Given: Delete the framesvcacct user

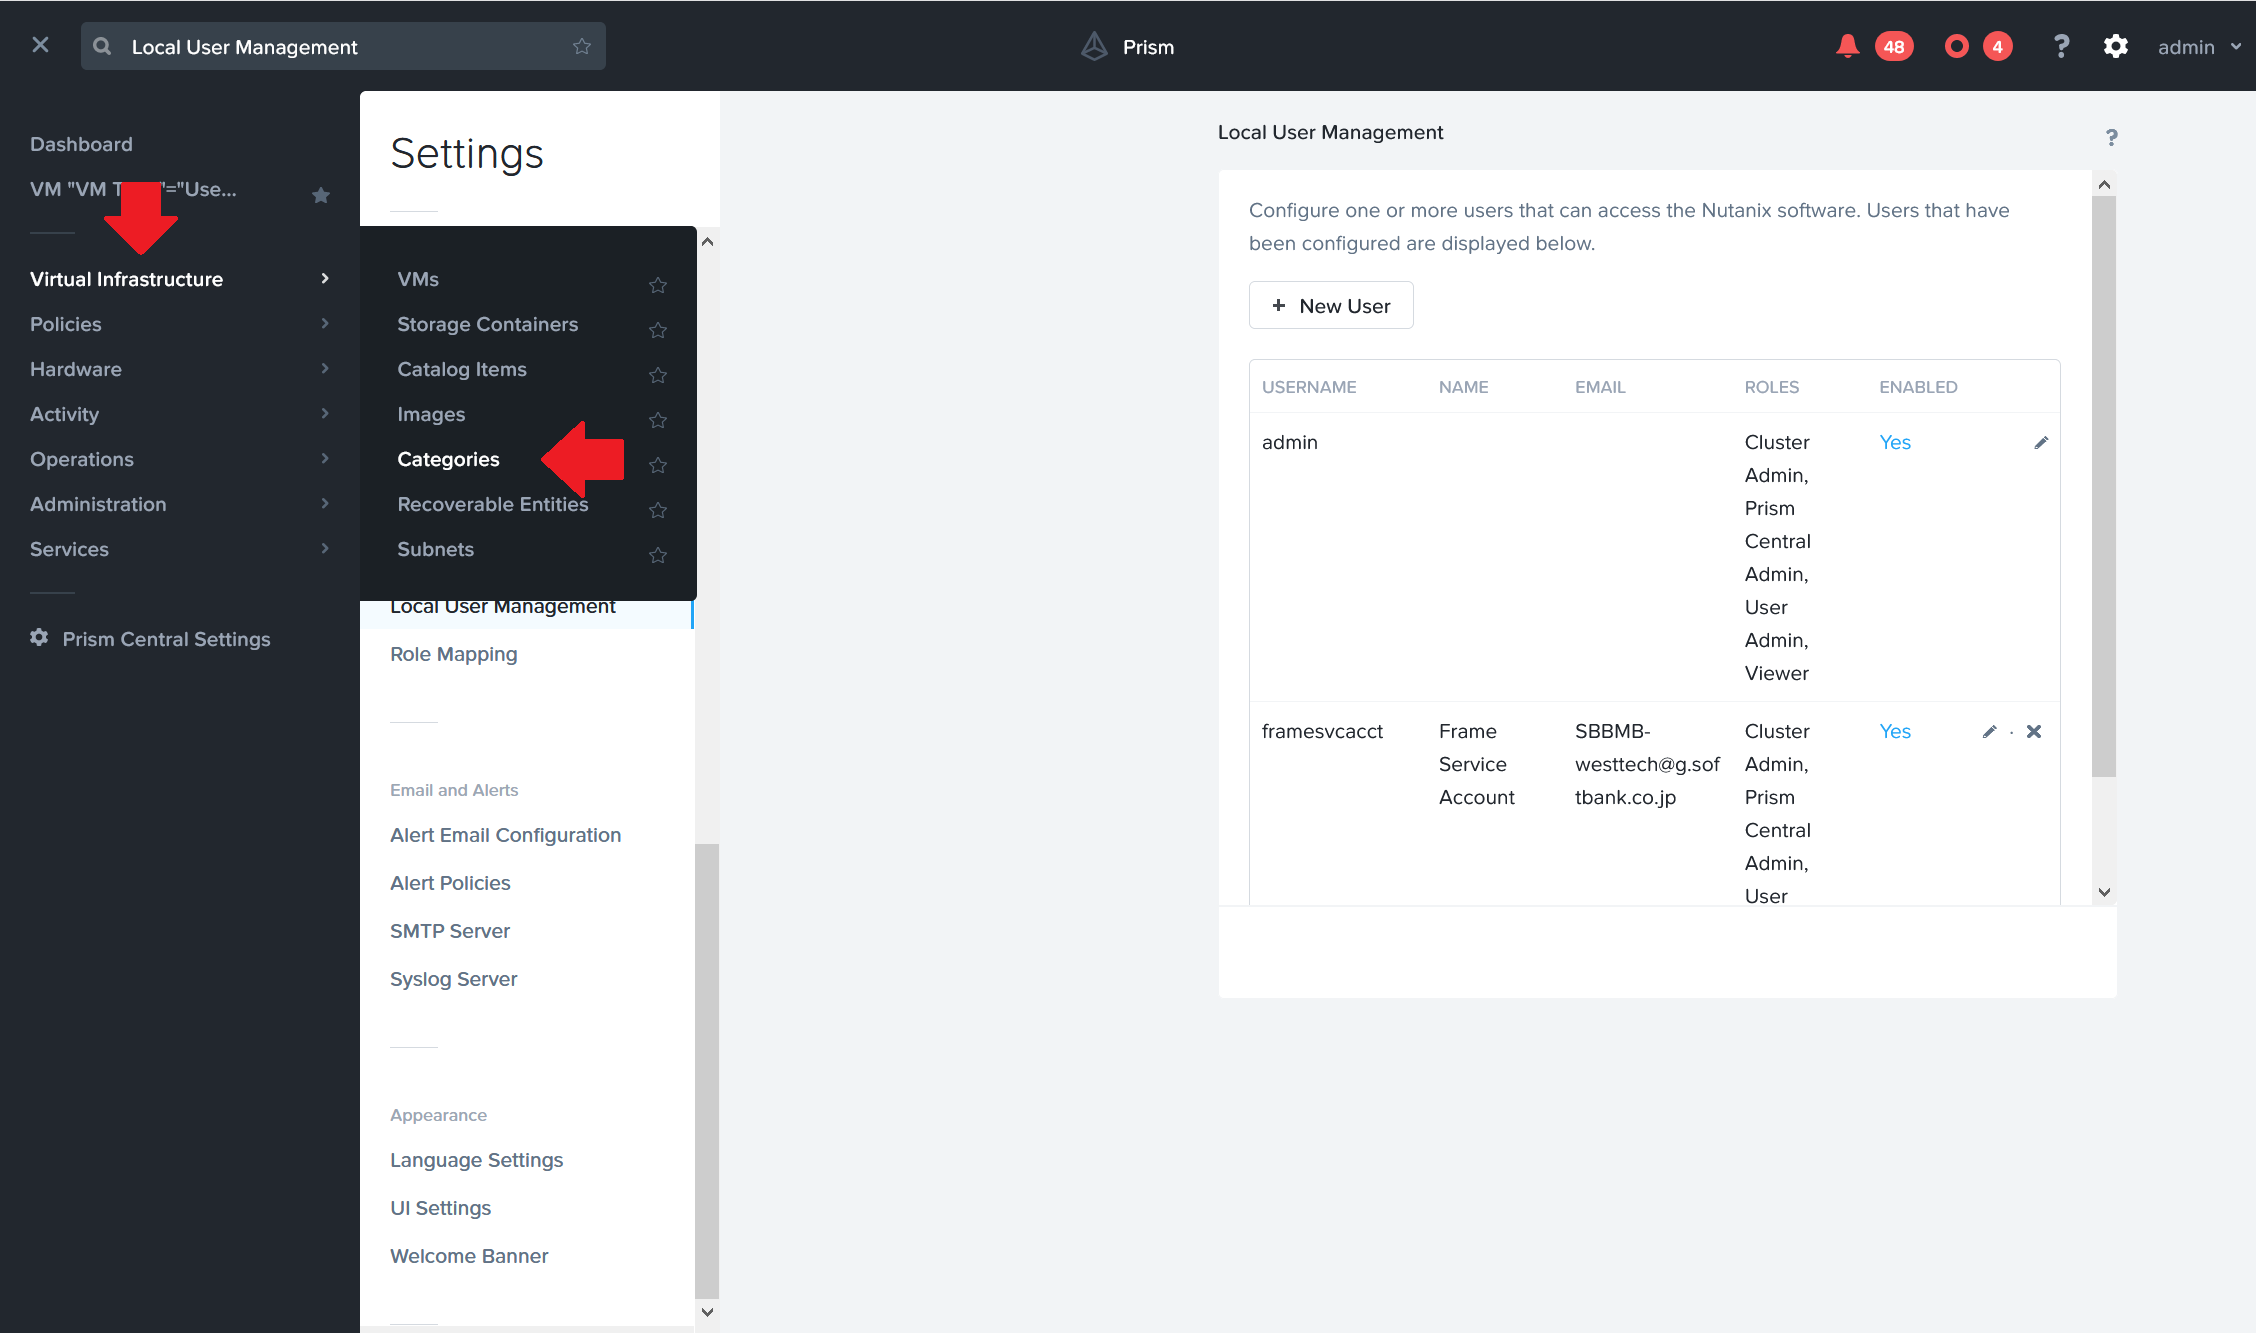Looking at the screenshot, I should (2033, 731).
